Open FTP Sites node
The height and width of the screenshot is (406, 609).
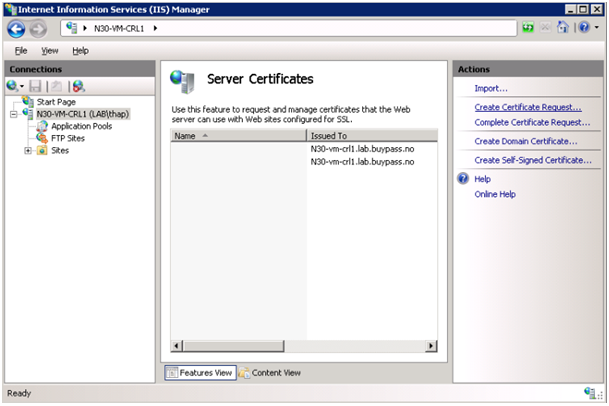pos(68,138)
